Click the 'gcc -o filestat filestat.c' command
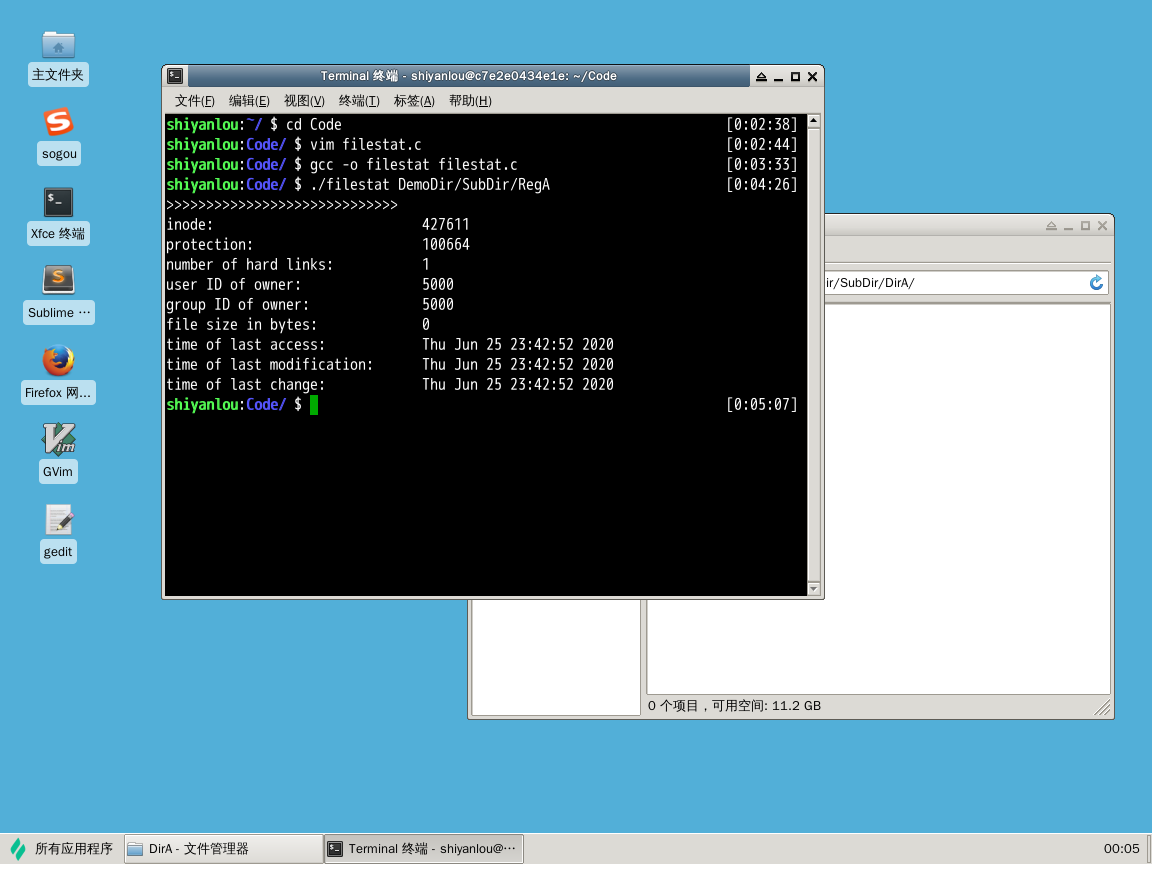This screenshot has height=896, width=1152. click(x=414, y=165)
